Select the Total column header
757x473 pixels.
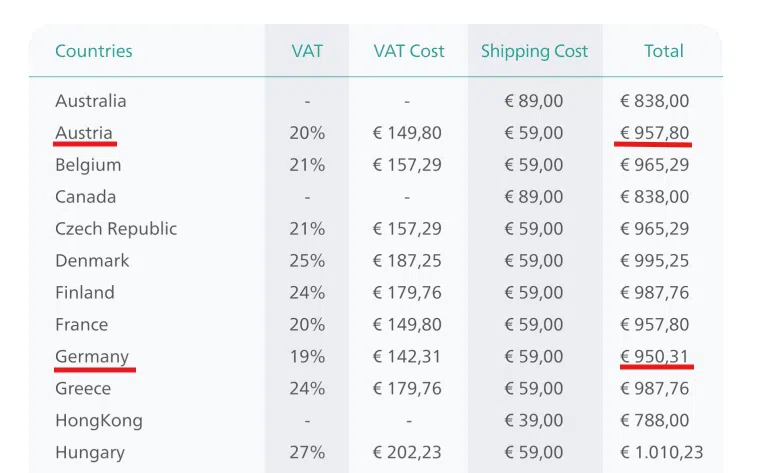coord(664,51)
